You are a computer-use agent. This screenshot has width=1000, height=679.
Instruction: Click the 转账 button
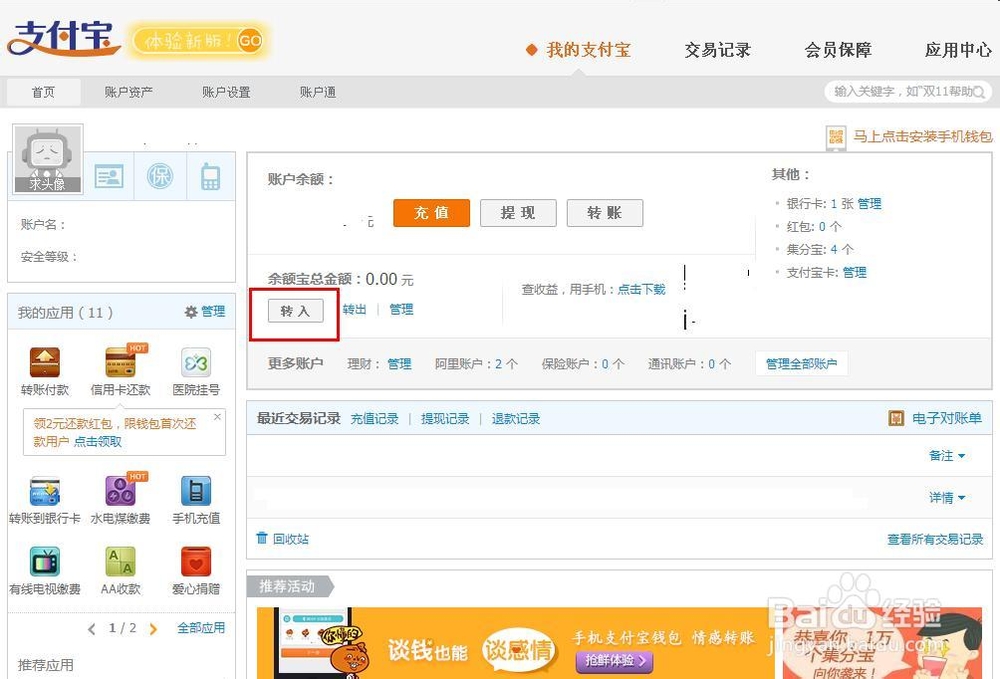point(605,213)
